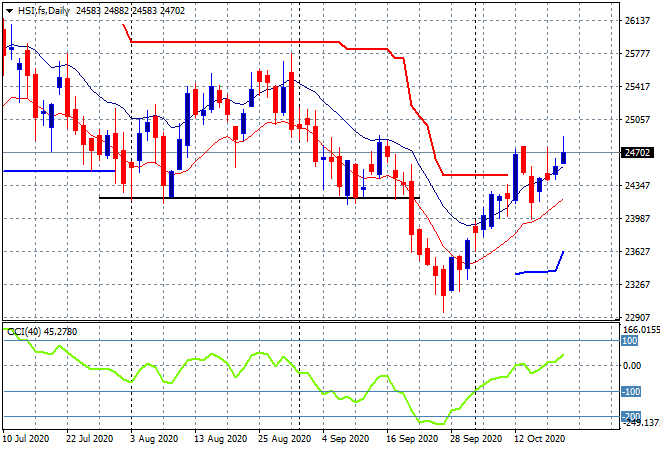Image resolution: width=660 pixels, height=450 pixels.
Task: Click the 10 Jul 2020 date label
Action: (x=25, y=439)
